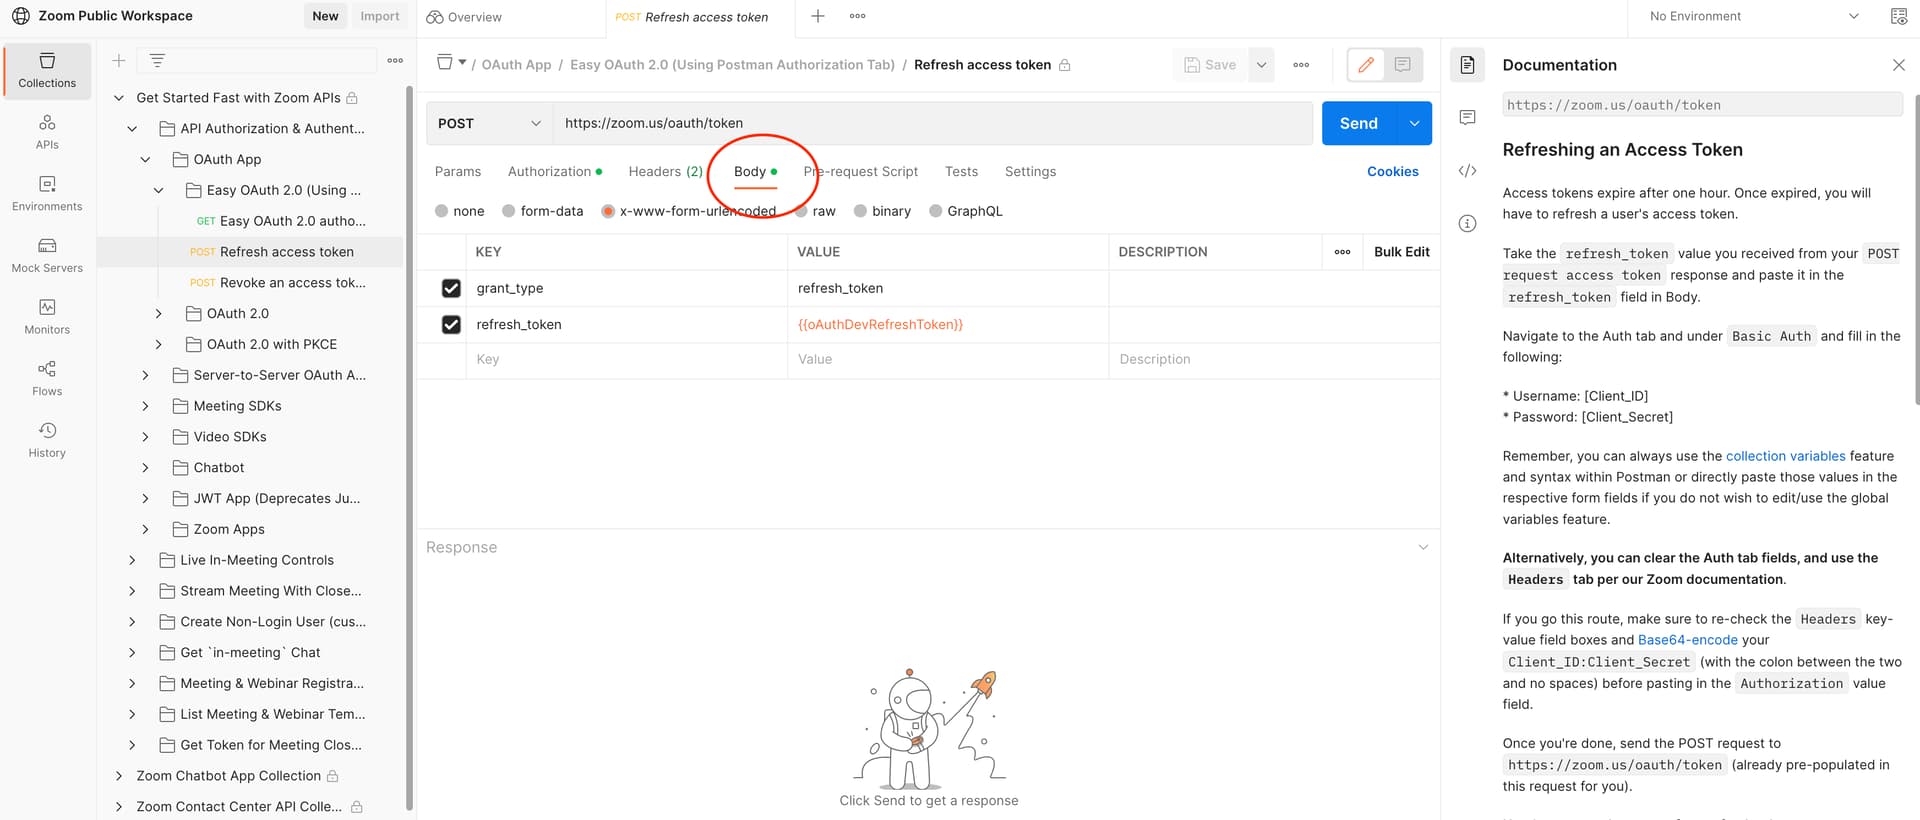The image size is (1920, 820).
Task: Open the Documentation pane icon
Action: coord(1467,65)
